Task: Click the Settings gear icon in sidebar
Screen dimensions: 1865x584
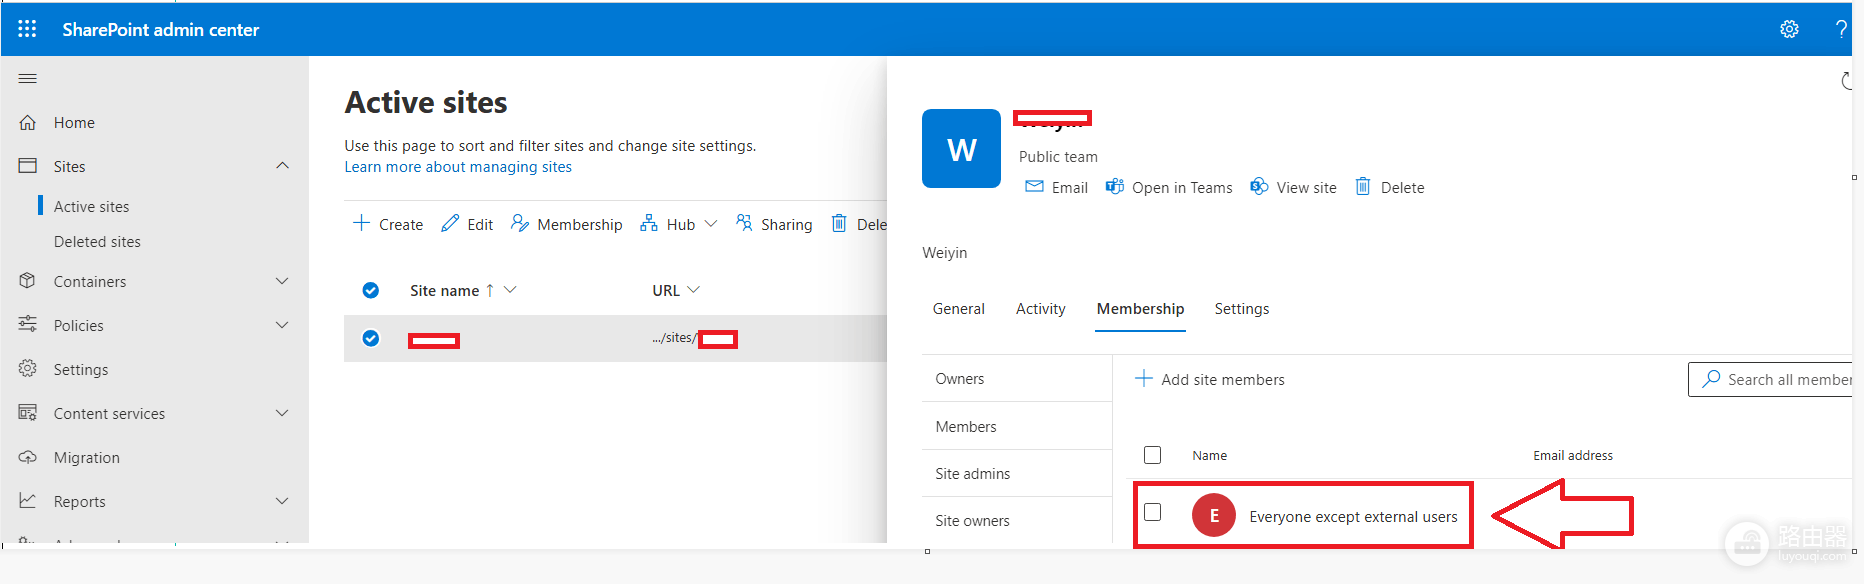Action: point(28,369)
